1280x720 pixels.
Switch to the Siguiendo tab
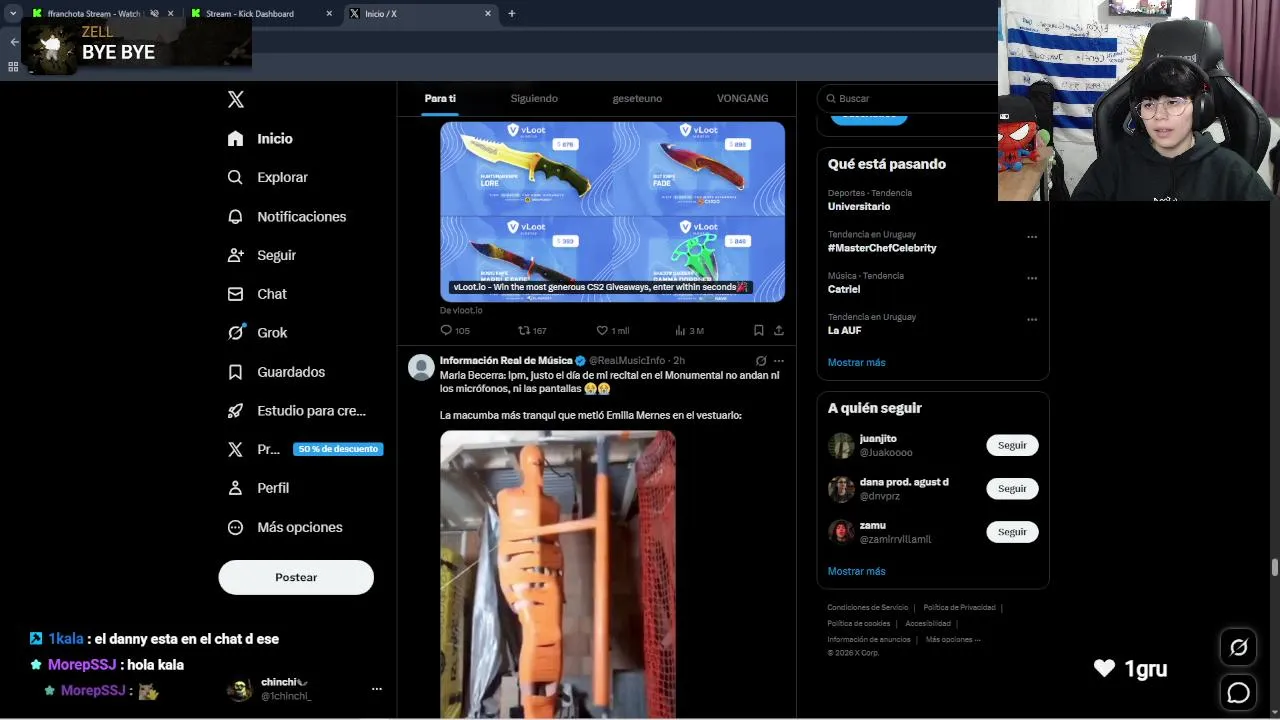534,98
